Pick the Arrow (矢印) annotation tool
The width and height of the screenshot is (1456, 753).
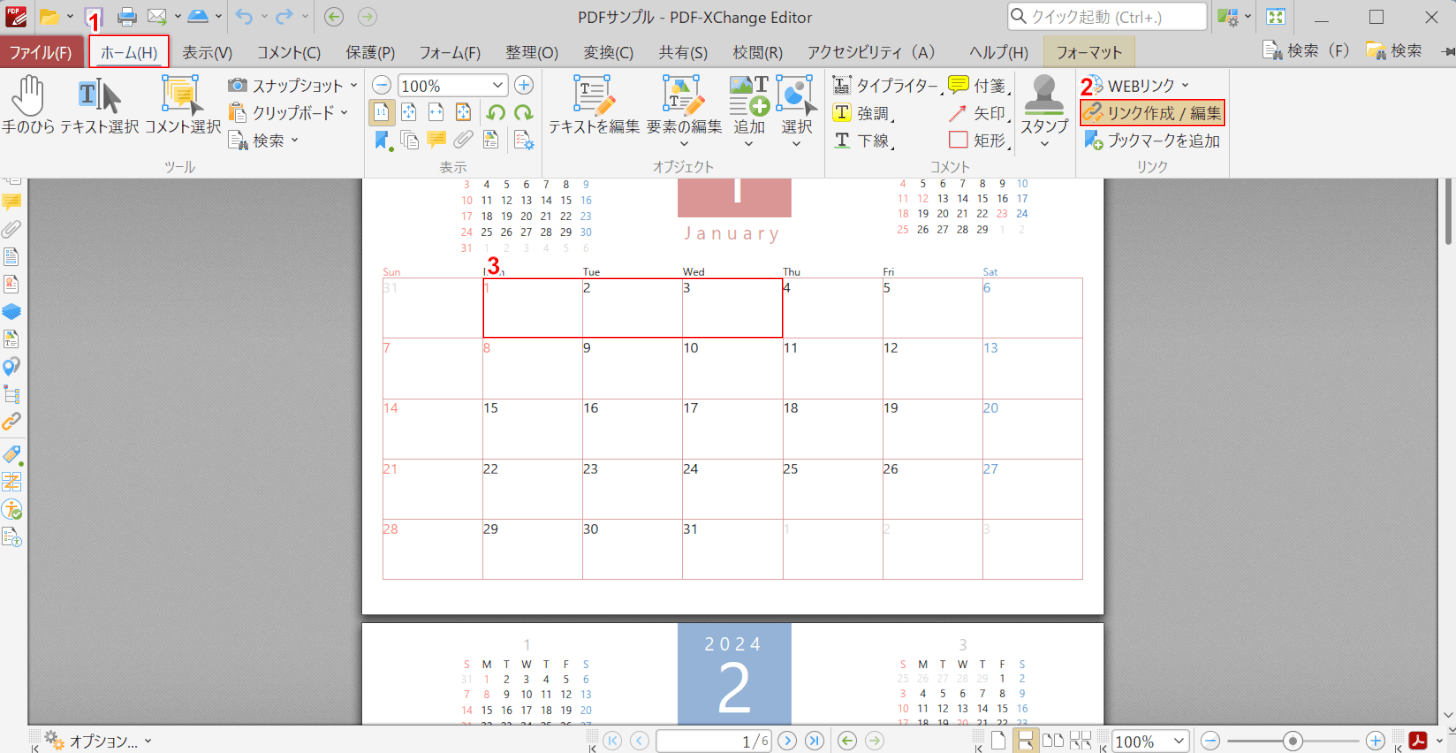coord(977,113)
